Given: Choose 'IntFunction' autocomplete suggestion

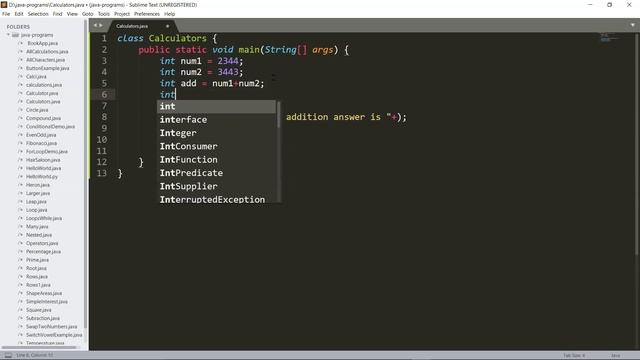Looking at the screenshot, I should tap(216, 160).
